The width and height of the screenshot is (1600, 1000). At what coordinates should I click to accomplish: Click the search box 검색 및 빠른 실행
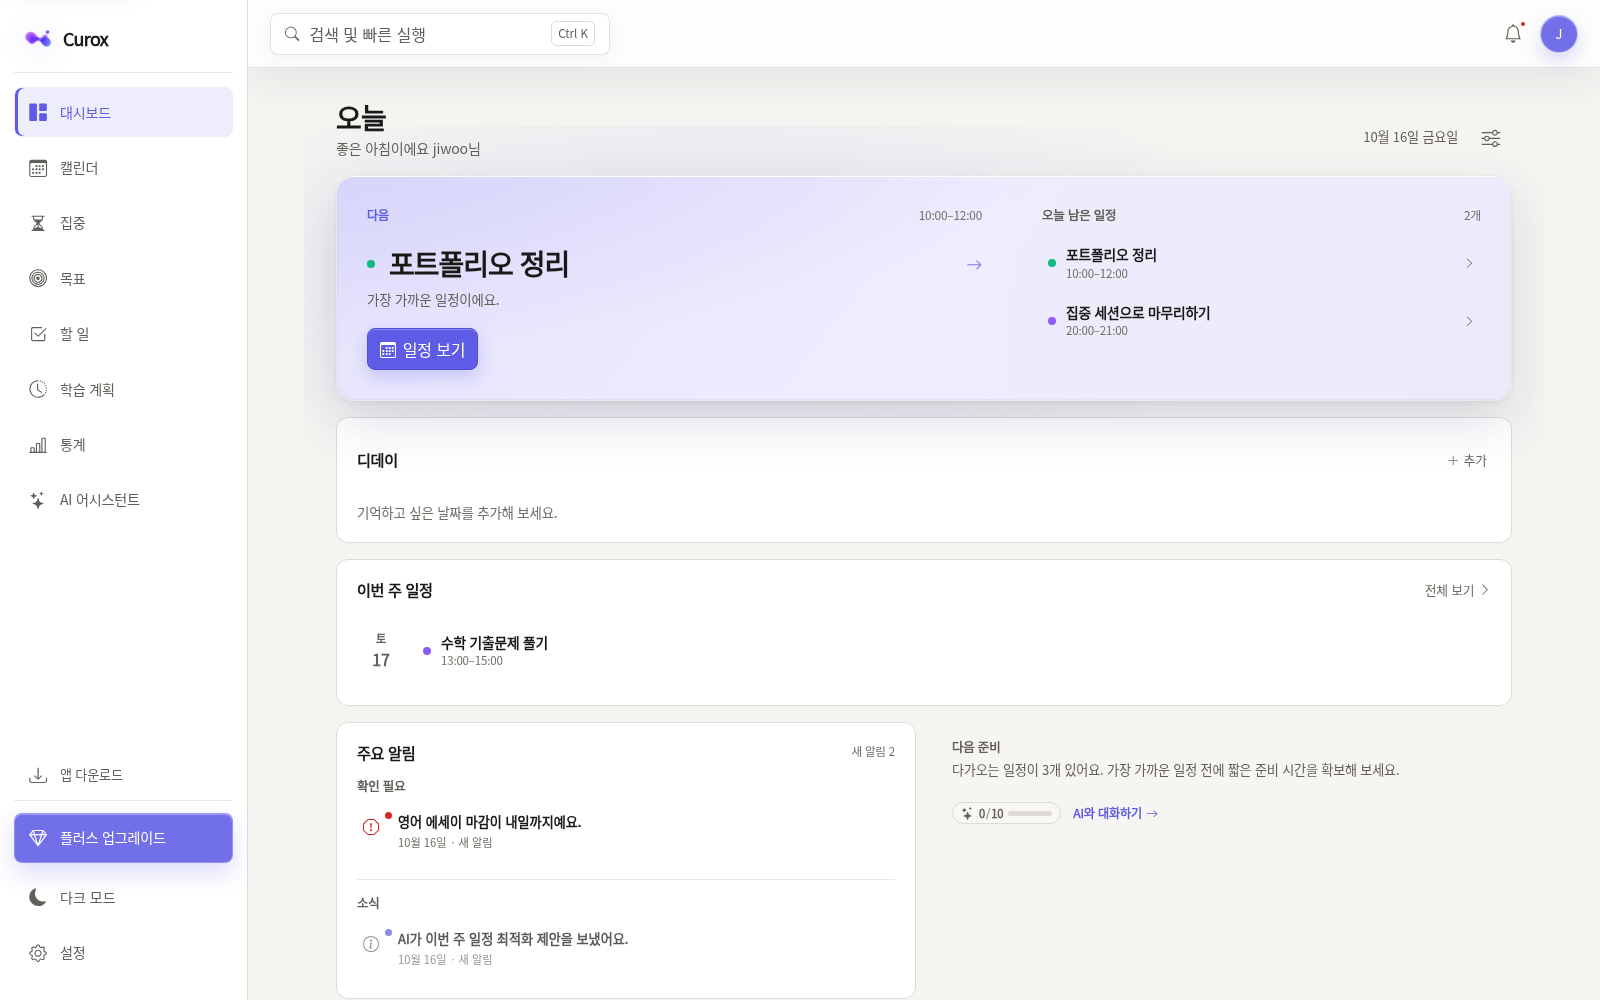[440, 34]
